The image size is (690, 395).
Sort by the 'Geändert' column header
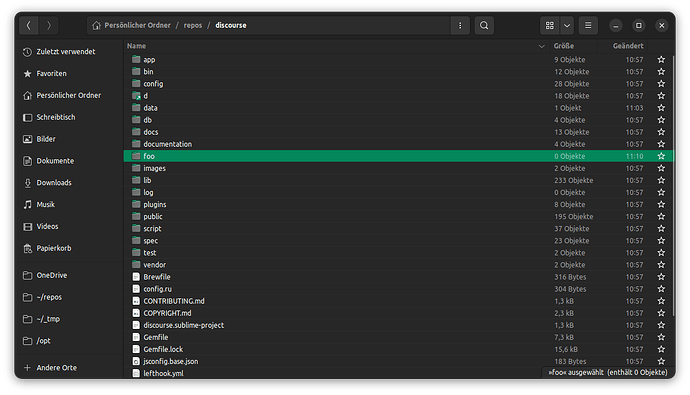point(628,46)
